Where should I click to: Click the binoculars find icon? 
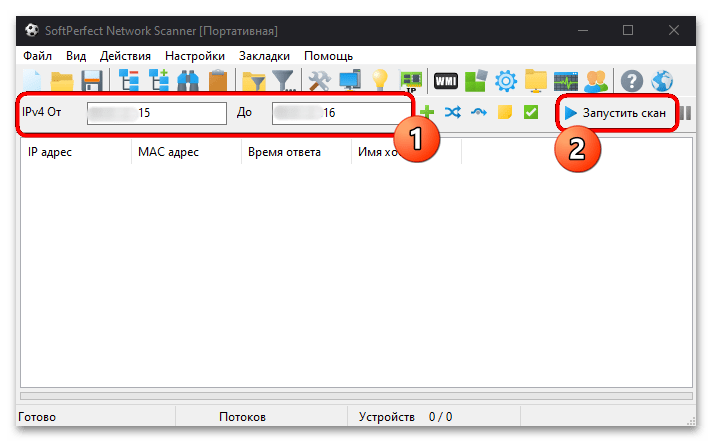point(188,81)
